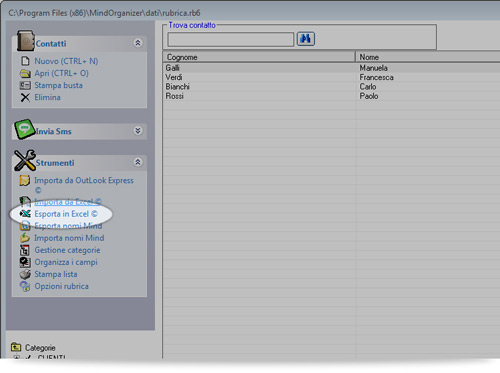The width and height of the screenshot is (500, 373).
Task: Click the Gestione categorie icon
Action: click(x=25, y=250)
